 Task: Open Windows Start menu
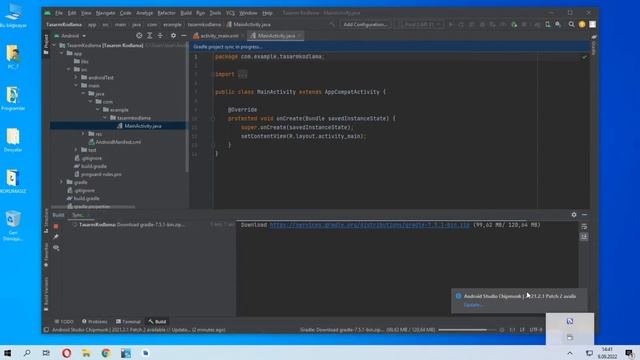(x=7, y=353)
